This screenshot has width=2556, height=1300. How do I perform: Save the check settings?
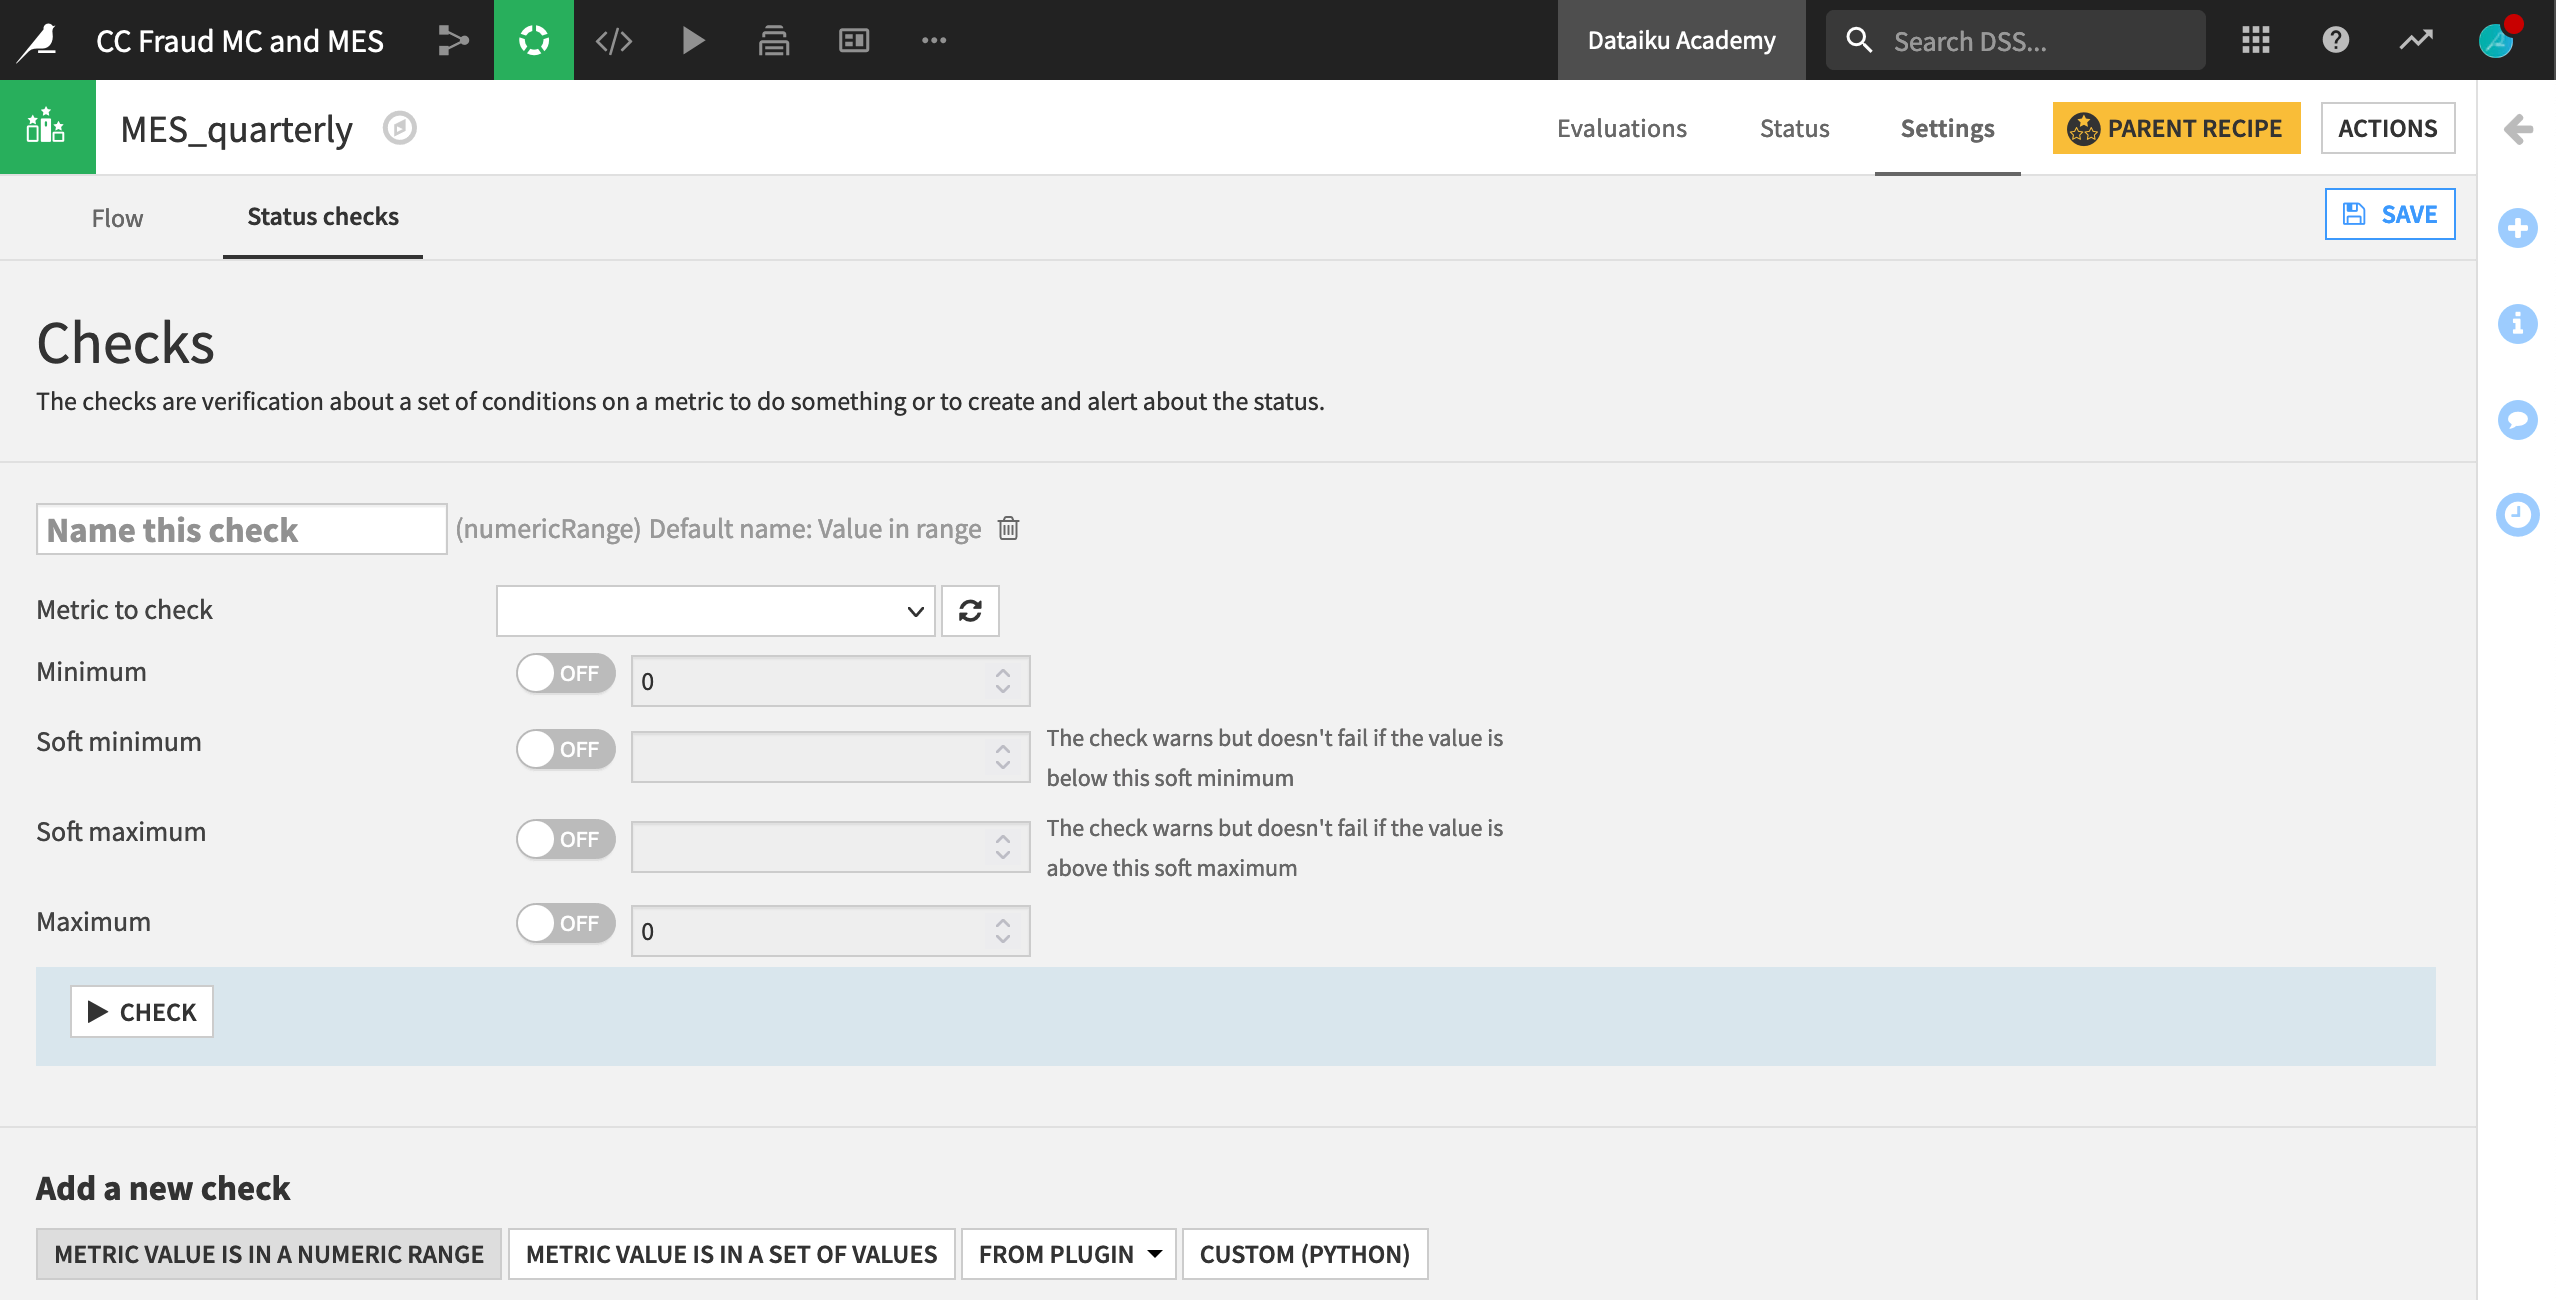point(2389,213)
